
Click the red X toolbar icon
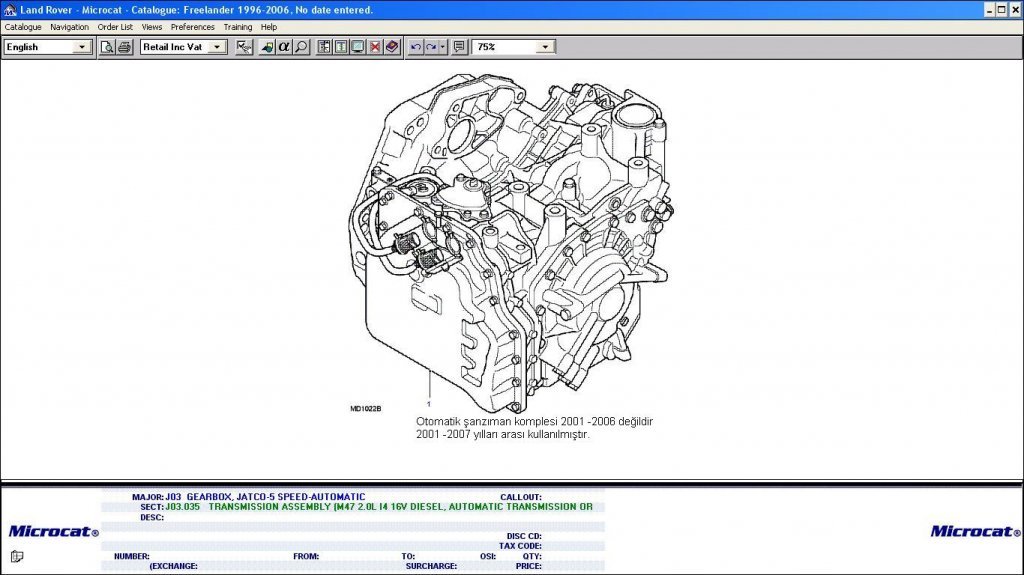click(375, 47)
